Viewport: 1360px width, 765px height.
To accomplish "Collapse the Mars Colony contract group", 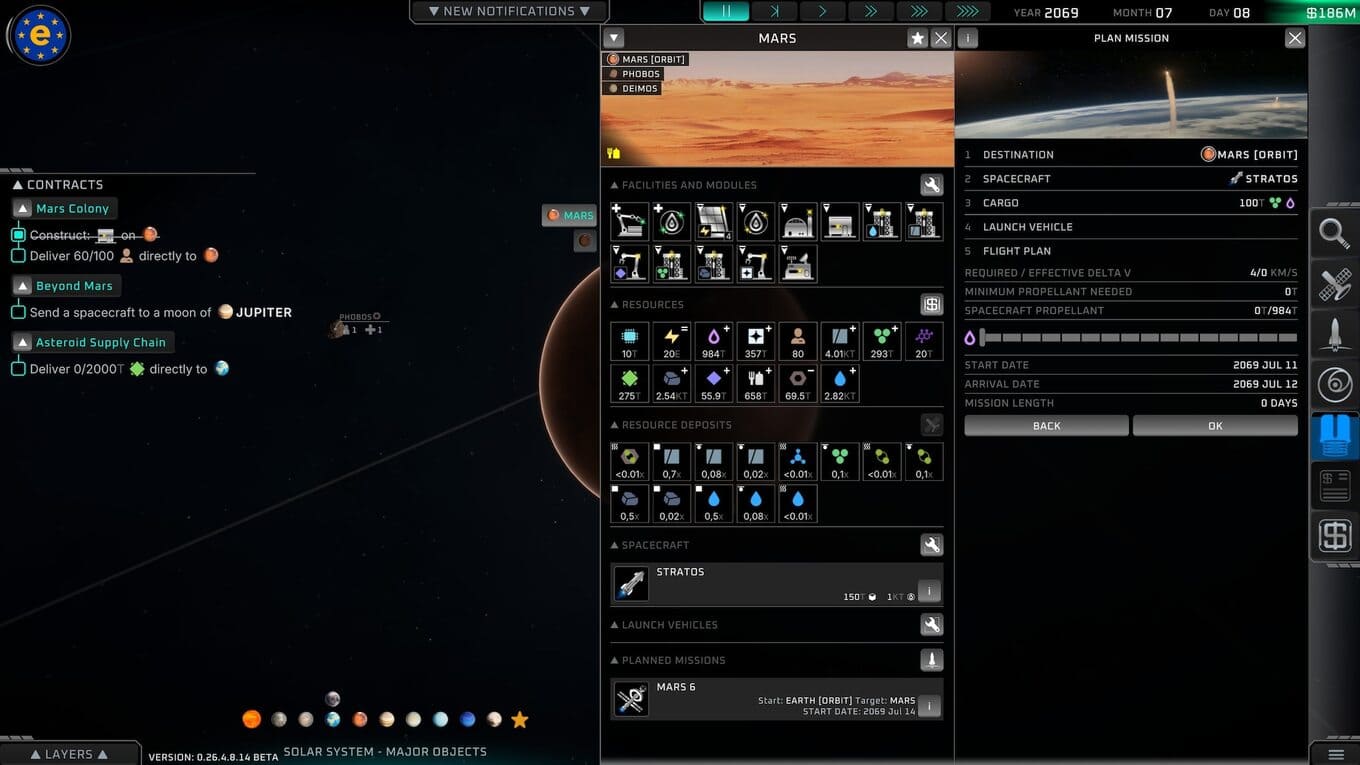I will coord(22,209).
